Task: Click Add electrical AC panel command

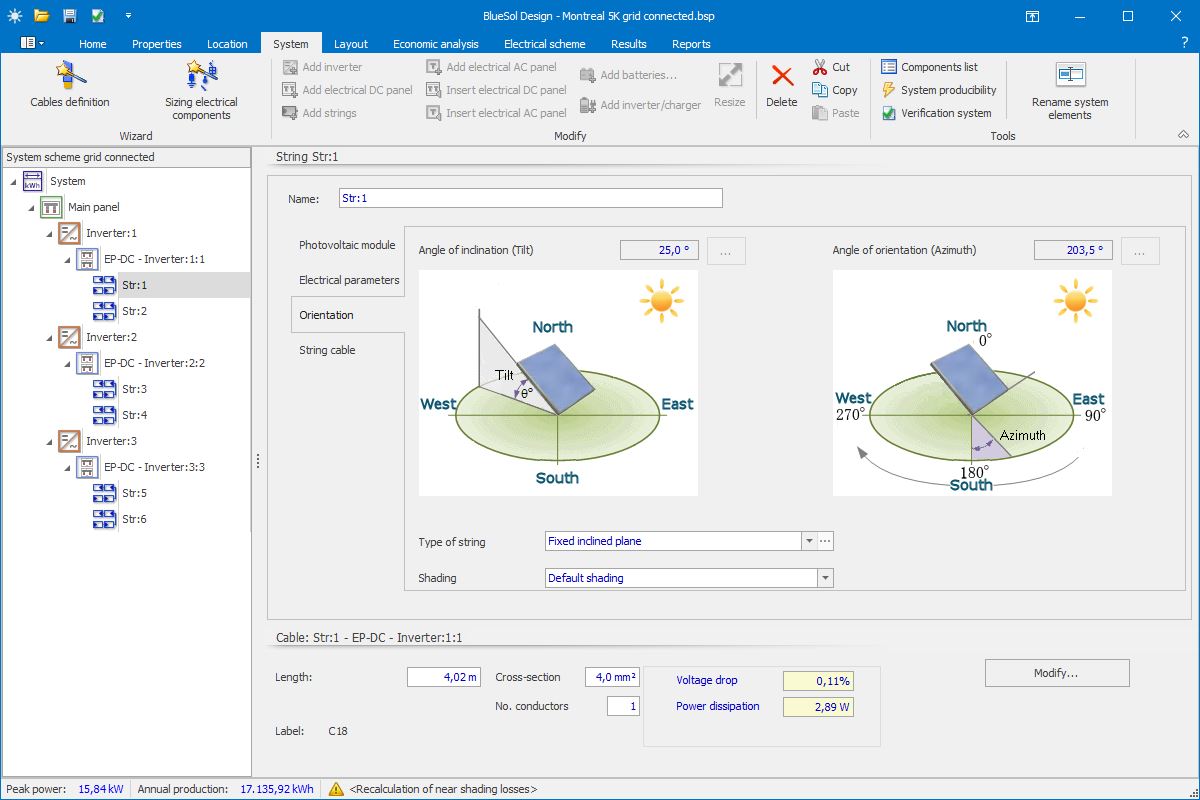Action: pos(491,67)
